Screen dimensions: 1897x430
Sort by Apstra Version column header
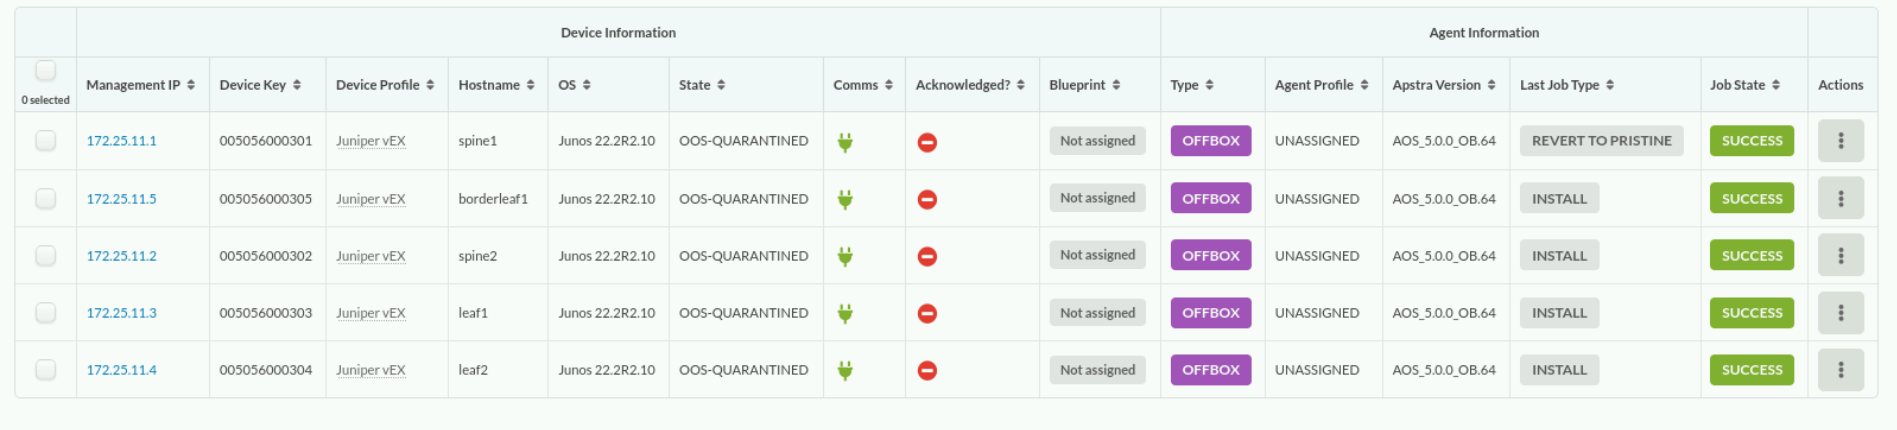pyautogui.click(x=1444, y=85)
